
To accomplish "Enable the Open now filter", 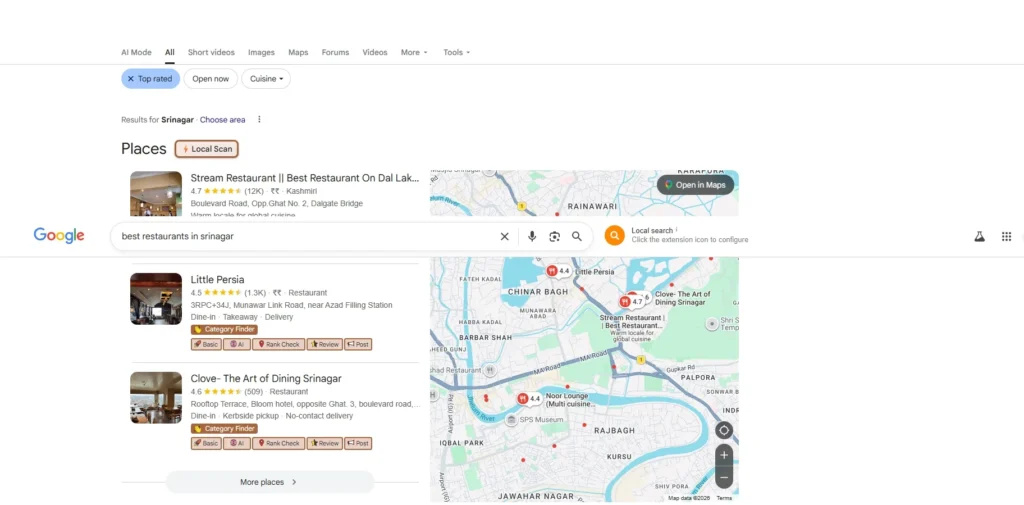I will tap(210, 79).
